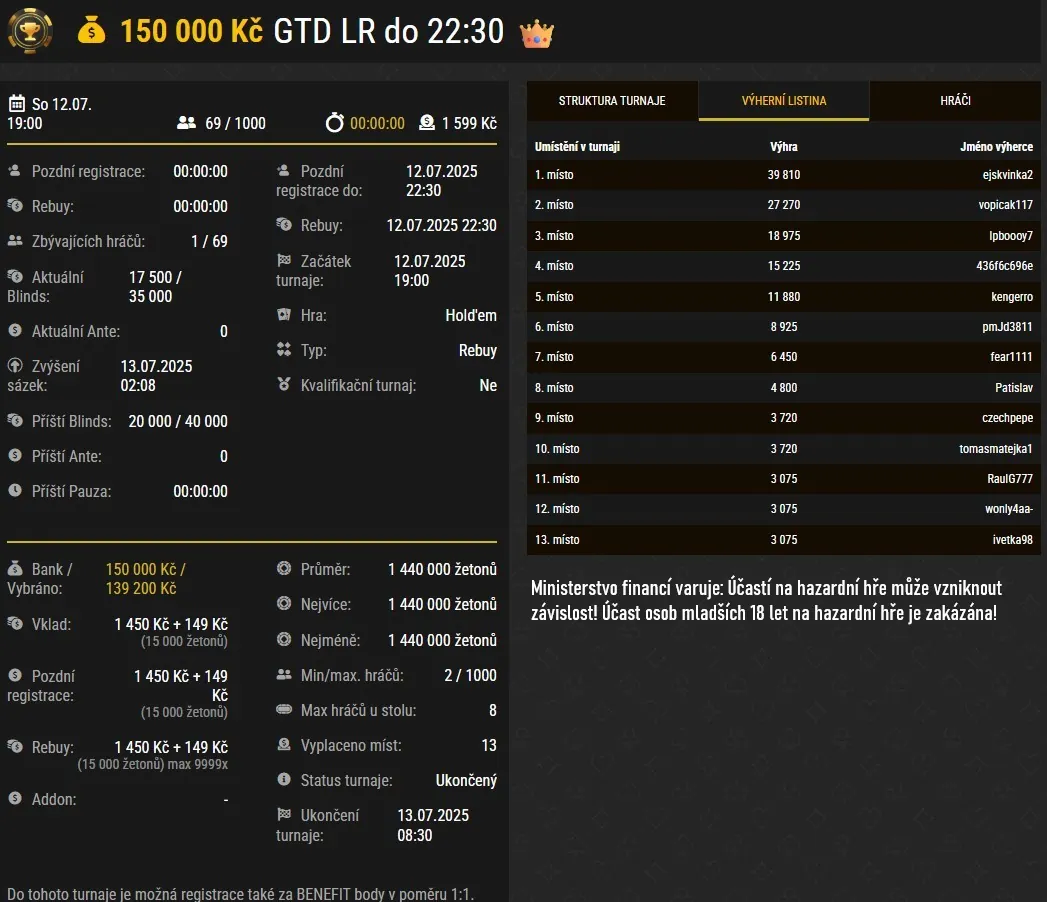Click winner name lpboooy7
1047x902 pixels.
1011,236
